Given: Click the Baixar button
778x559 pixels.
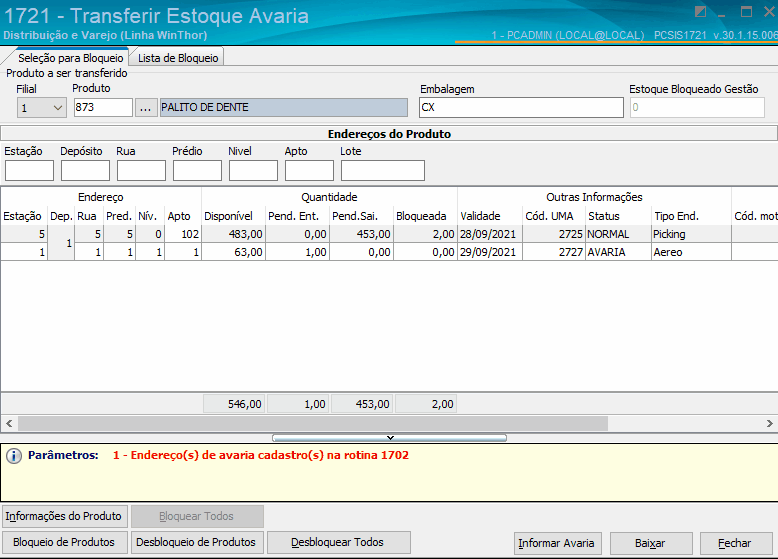Looking at the screenshot, I should [651, 543].
